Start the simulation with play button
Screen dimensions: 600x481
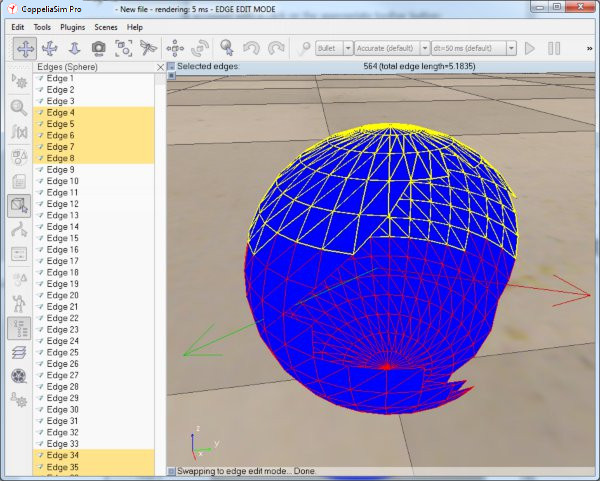(x=530, y=49)
